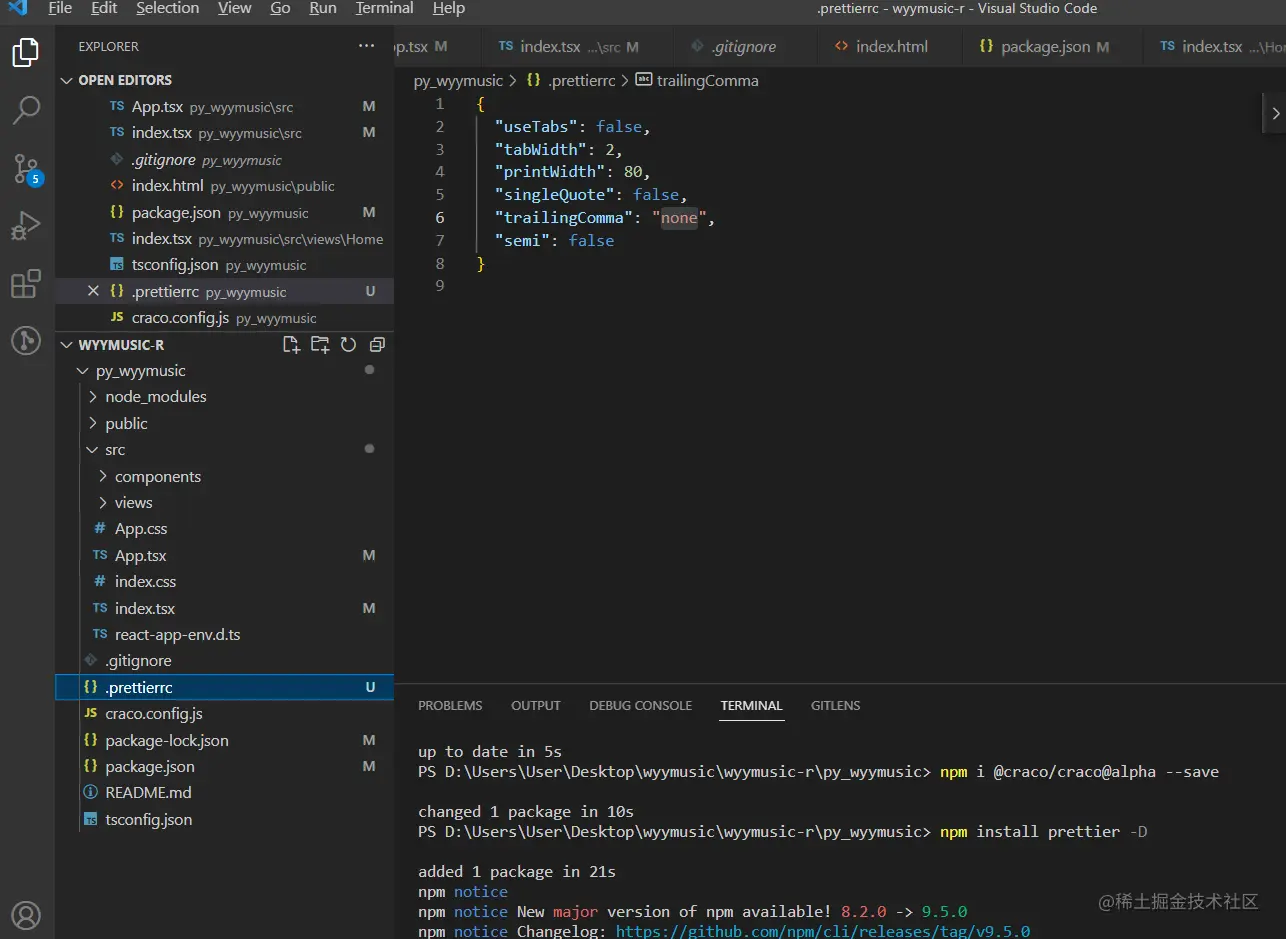Switch to the Problems panel tab
Image resolution: width=1286 pixels, height=939 pixels.
coord(450,706)
